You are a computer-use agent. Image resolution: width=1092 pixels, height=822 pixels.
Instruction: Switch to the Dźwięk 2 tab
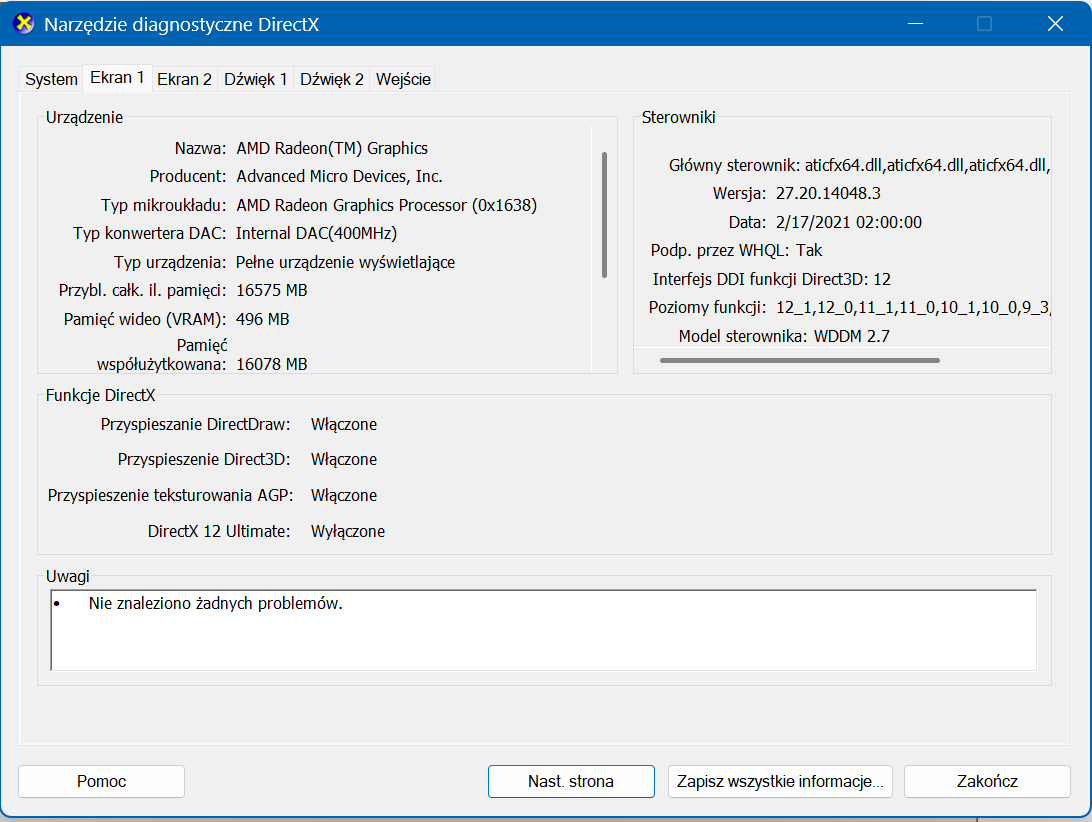coord(332,79)
